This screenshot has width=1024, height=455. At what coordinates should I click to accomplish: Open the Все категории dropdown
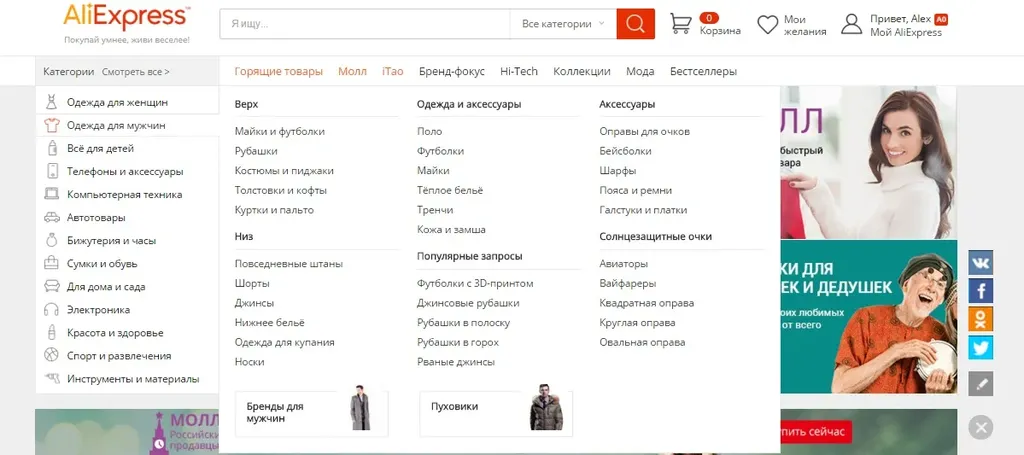pos(563,24)
